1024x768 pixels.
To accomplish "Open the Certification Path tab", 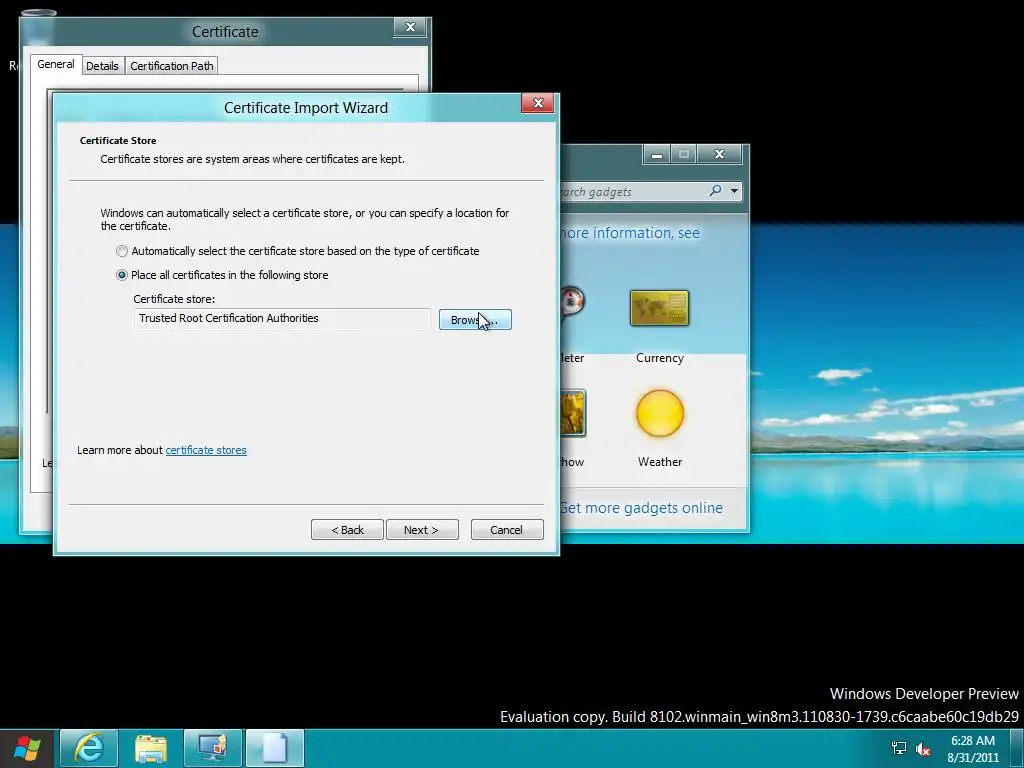I will click(x=172, y=66).
